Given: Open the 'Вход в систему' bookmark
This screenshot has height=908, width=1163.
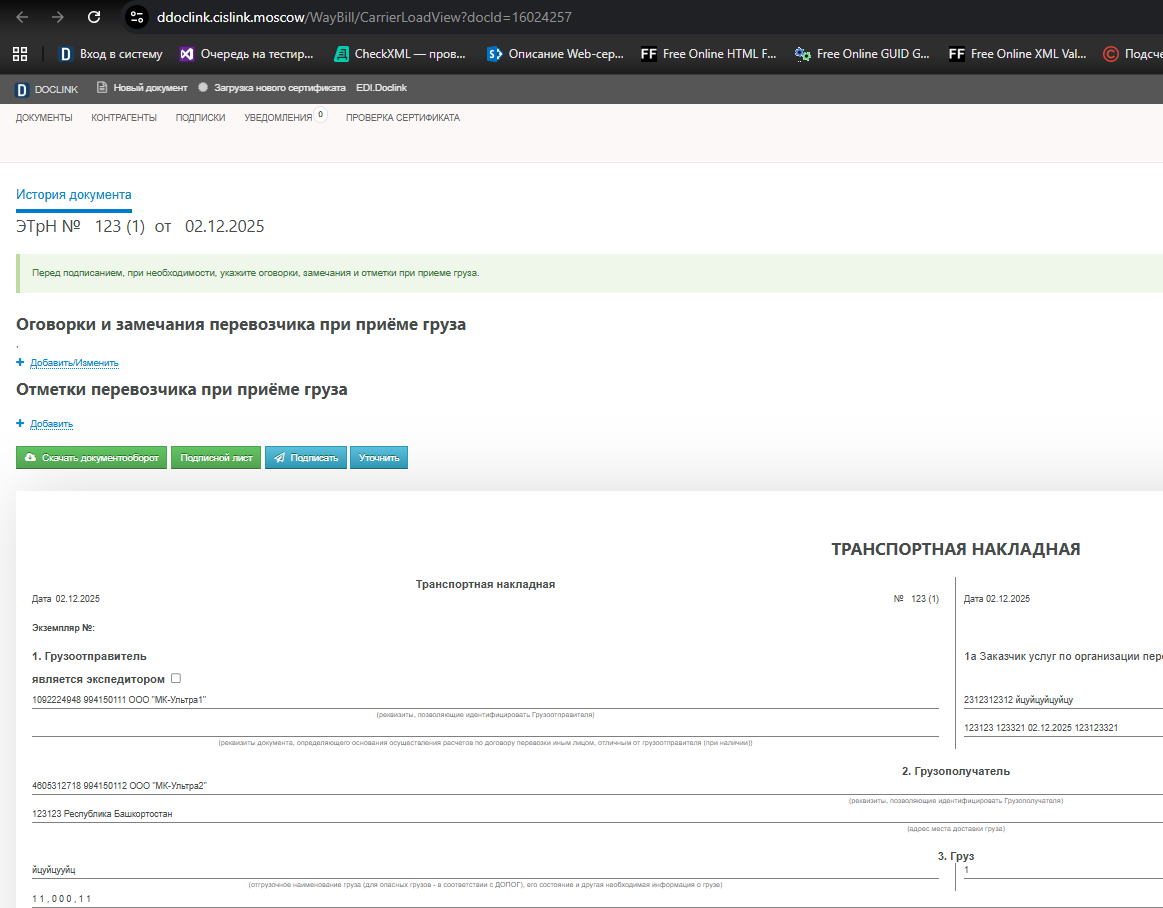Looking at the screenshot, I should tap(111, 53).
